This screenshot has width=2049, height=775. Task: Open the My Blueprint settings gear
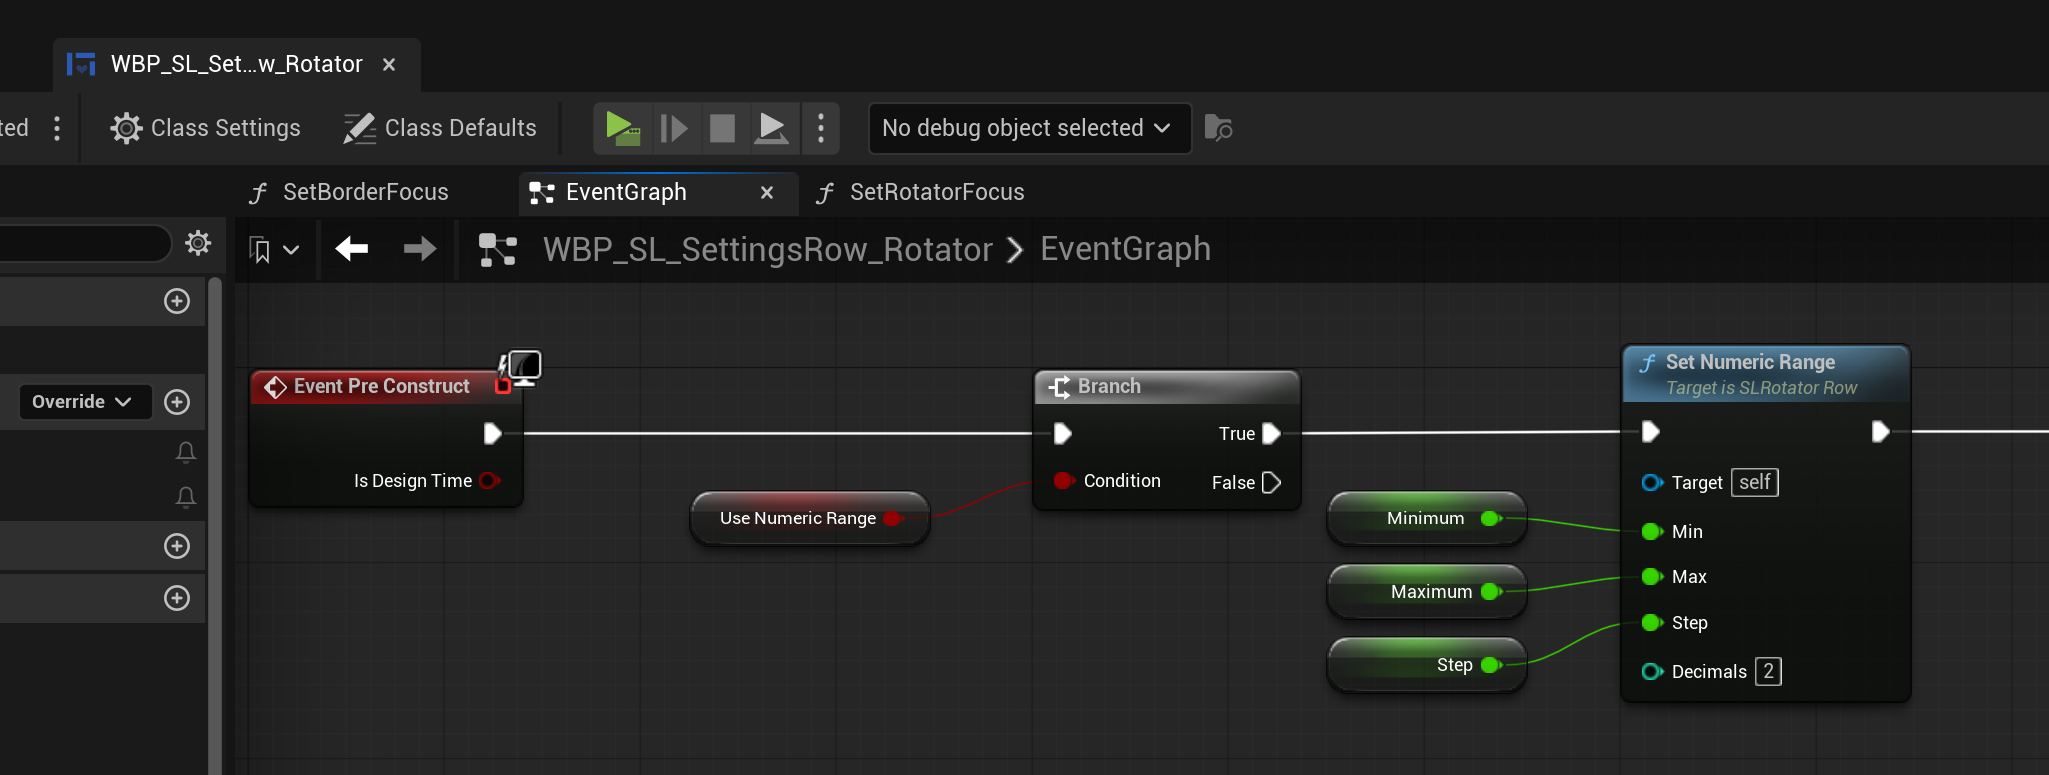pyautogui.click(x=198, y=243)
